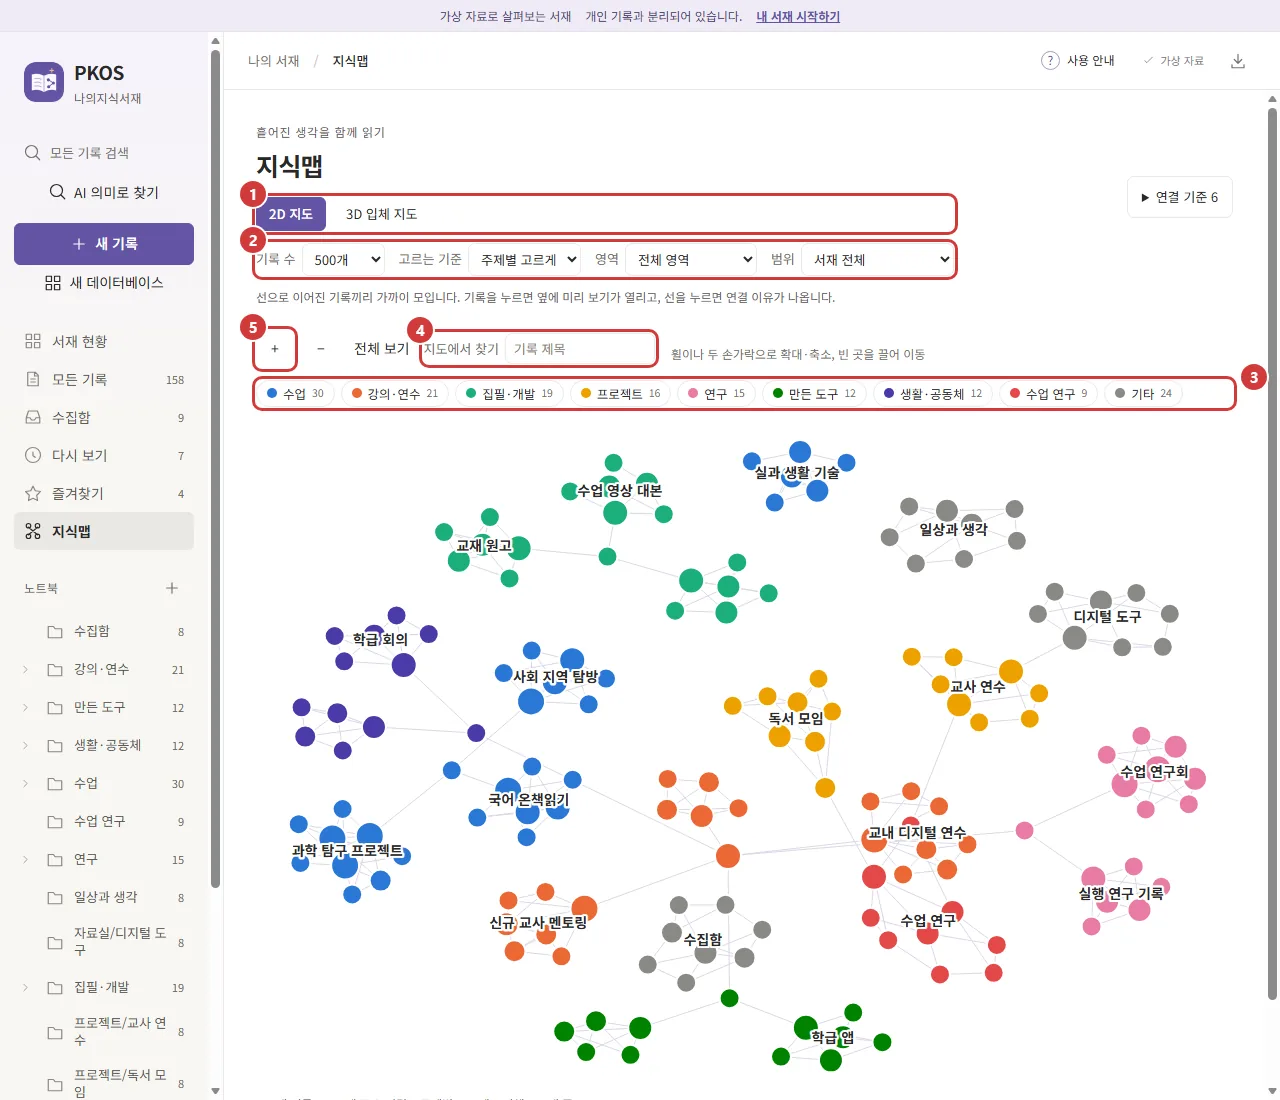Toggle the 수업 category filter chip
1280x1100 pixels.
click(295, 394)
